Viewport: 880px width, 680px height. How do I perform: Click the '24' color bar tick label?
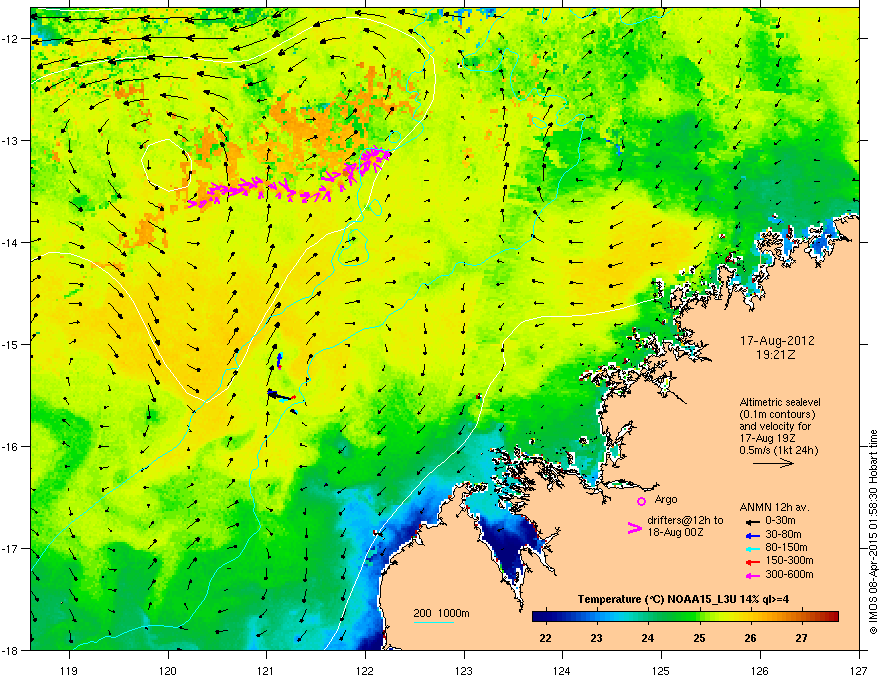tap(648, 638)
